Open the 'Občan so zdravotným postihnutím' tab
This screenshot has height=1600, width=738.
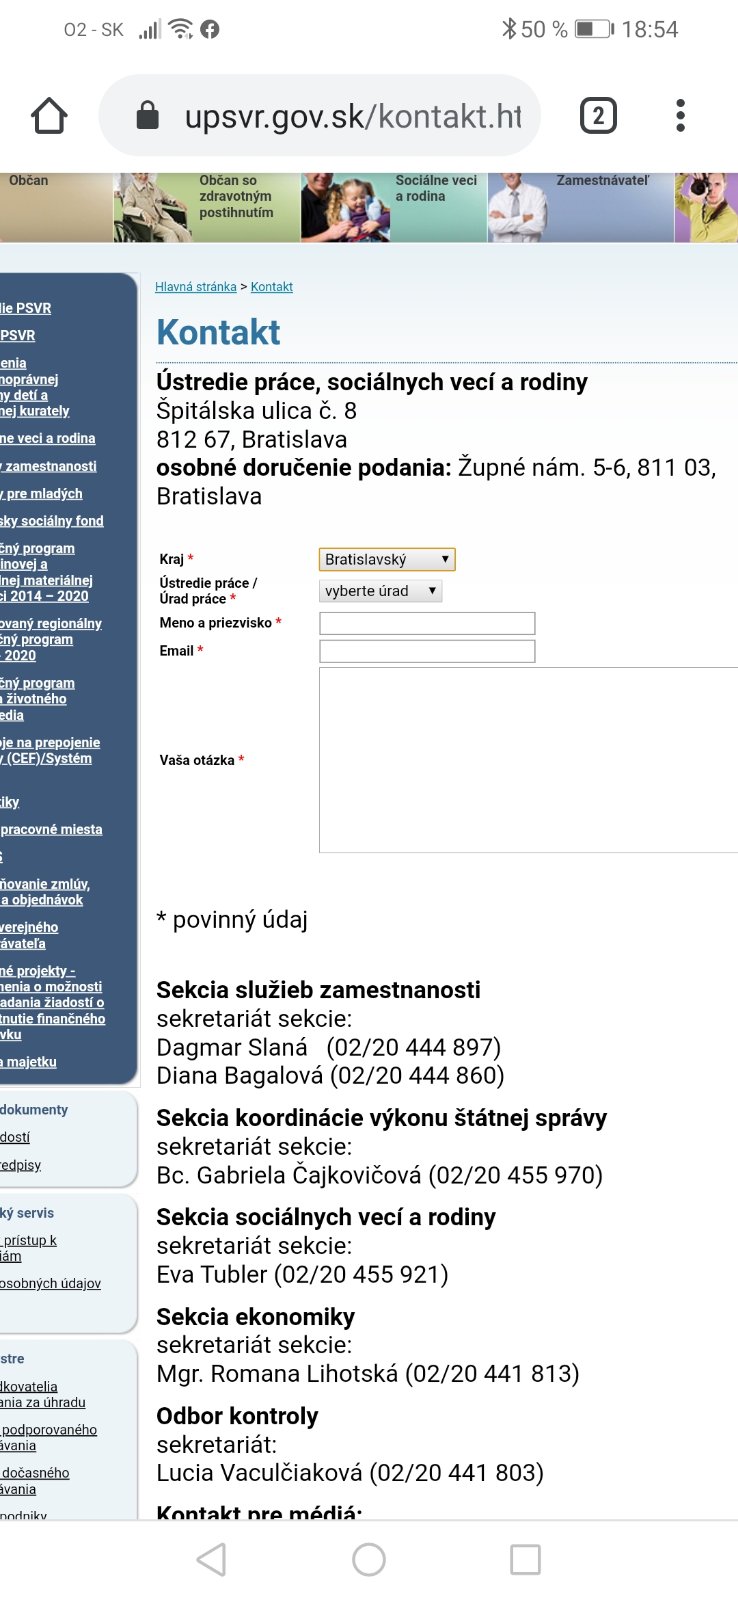[235, 197]
